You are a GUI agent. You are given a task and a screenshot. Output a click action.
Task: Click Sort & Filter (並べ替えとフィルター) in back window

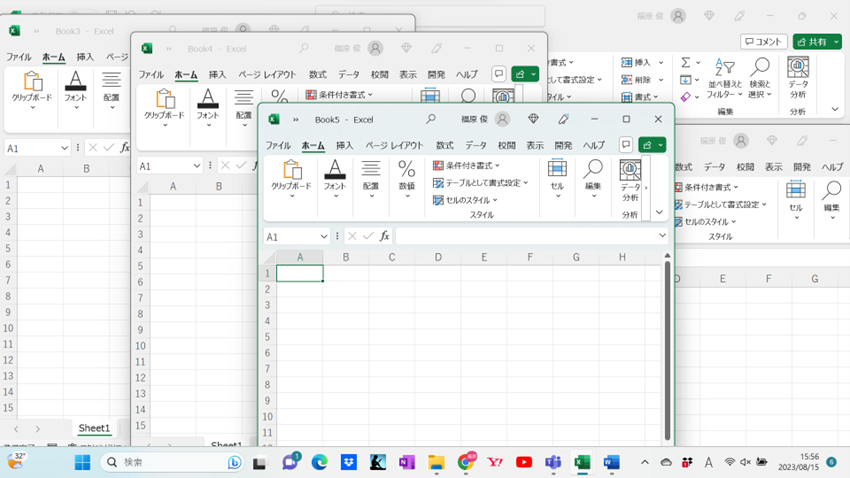724,79
